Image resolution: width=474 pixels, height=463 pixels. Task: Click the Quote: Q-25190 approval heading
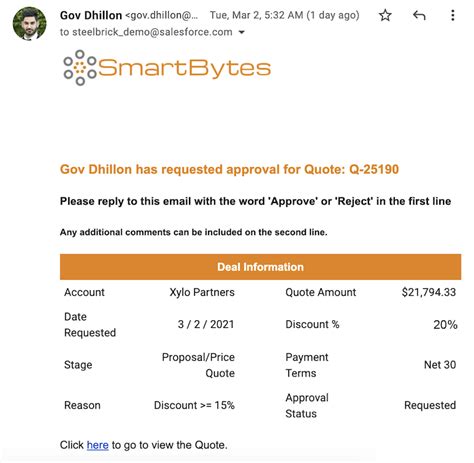[x=229, y=169]
